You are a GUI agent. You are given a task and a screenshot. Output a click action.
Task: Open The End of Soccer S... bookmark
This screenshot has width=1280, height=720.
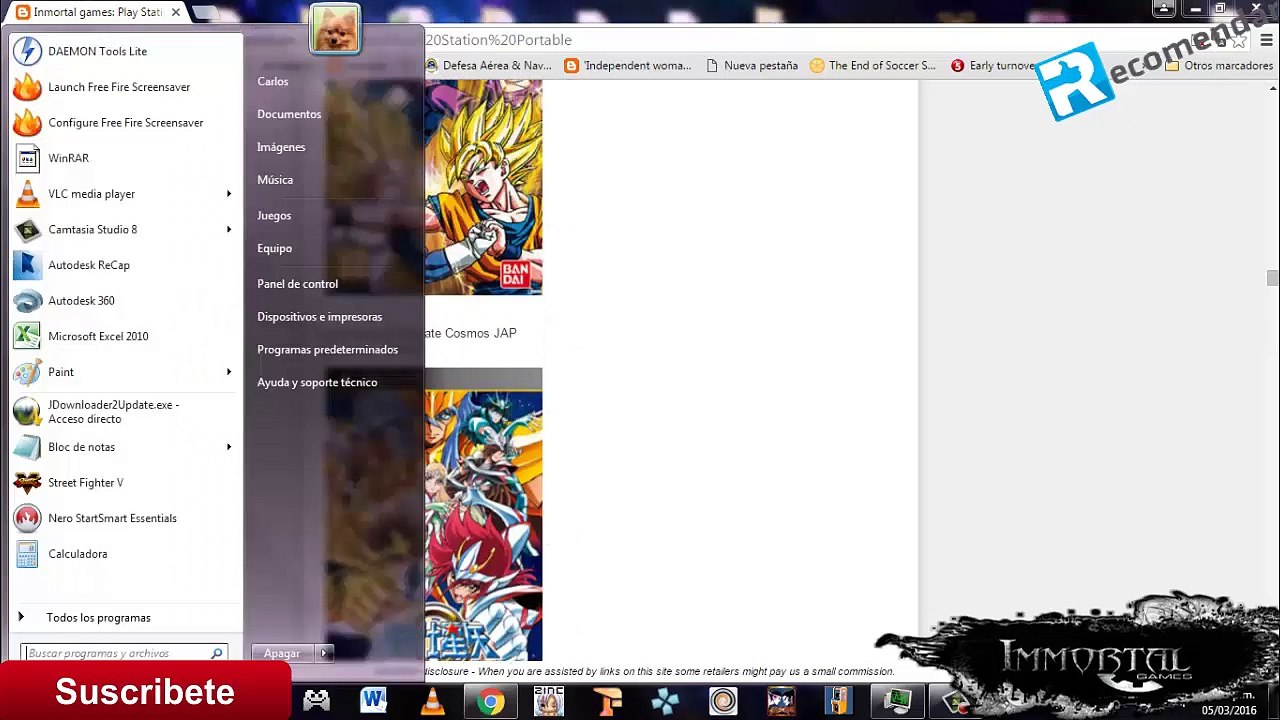point(873,65)
